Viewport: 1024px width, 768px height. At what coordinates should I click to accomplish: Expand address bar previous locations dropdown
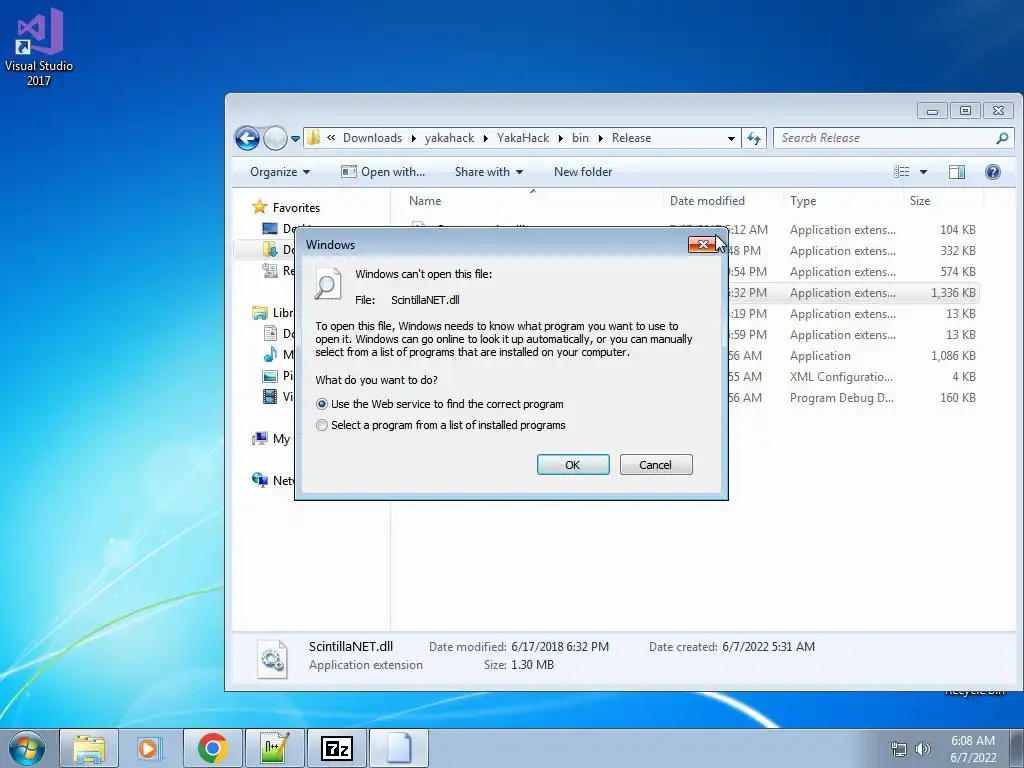(x=731, y=138)
